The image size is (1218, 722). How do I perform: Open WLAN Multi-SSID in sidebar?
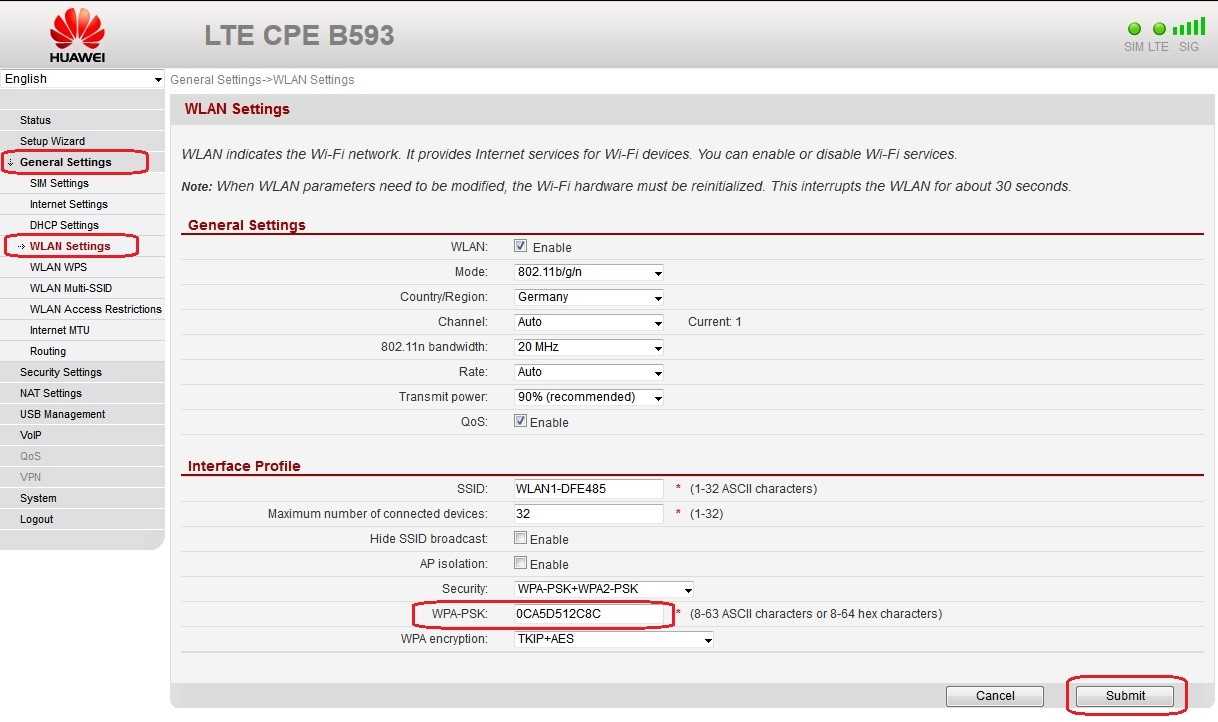(x=71, y=288)
